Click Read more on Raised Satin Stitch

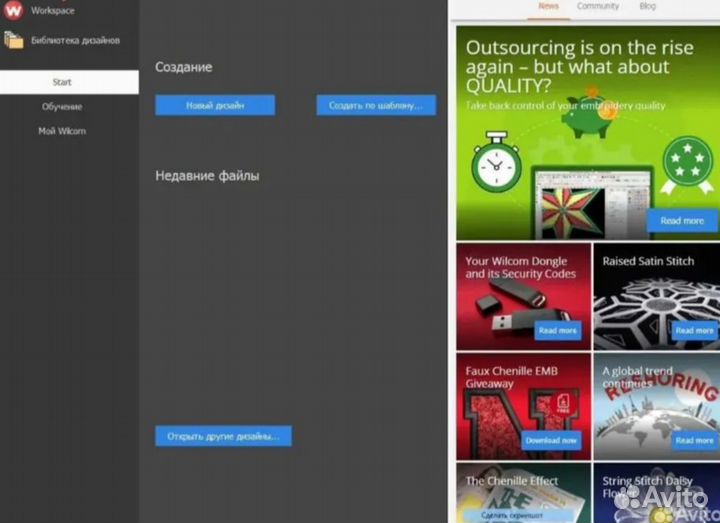693,330
